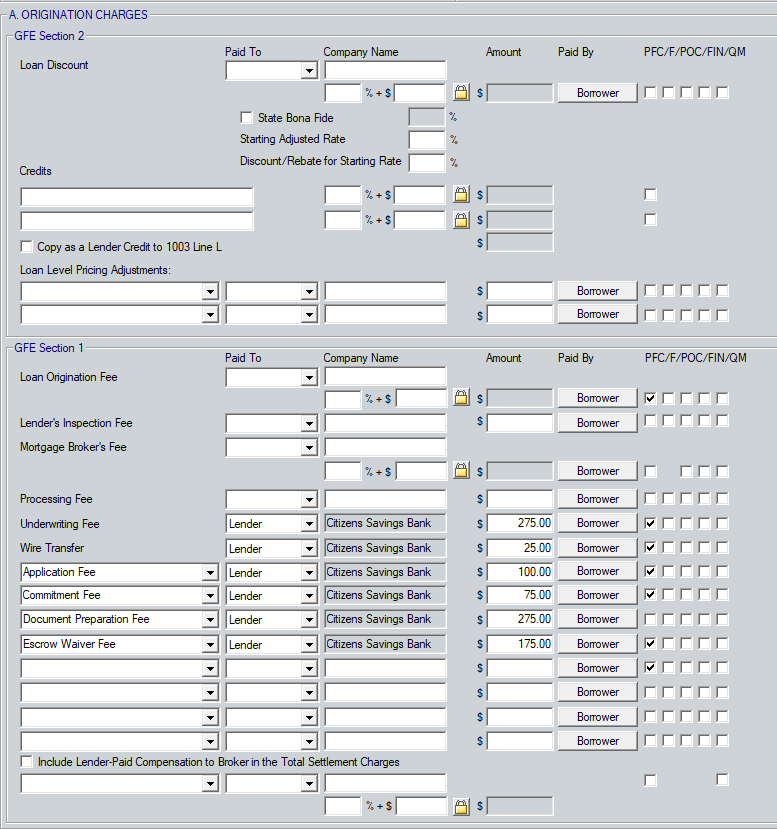The image size is (777, 829).
Task: Expand the Application Fee name dropdown
Action: [x=210, y=573]
